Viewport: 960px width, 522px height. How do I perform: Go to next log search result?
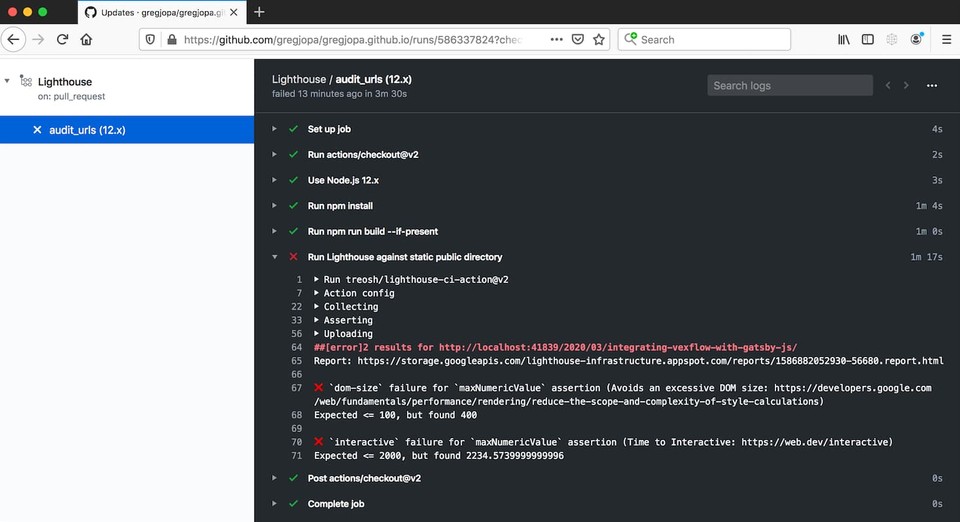coord(906,85)
